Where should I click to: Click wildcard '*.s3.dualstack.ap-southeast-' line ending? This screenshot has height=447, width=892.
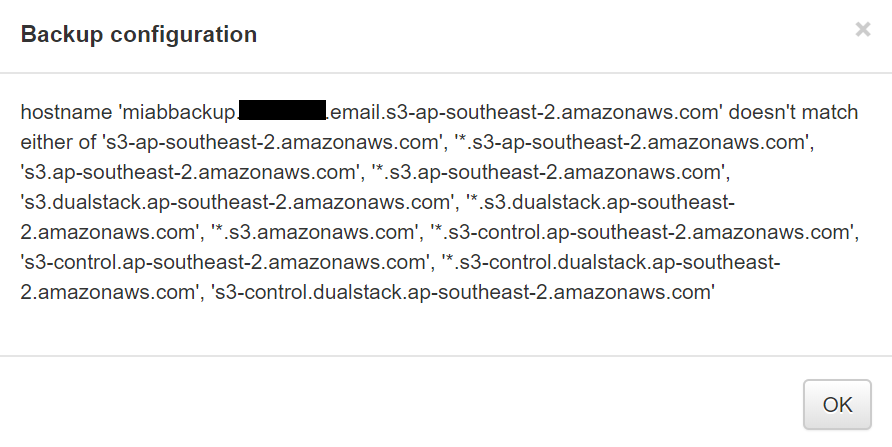pyautogui.click(x=601, y=202)
